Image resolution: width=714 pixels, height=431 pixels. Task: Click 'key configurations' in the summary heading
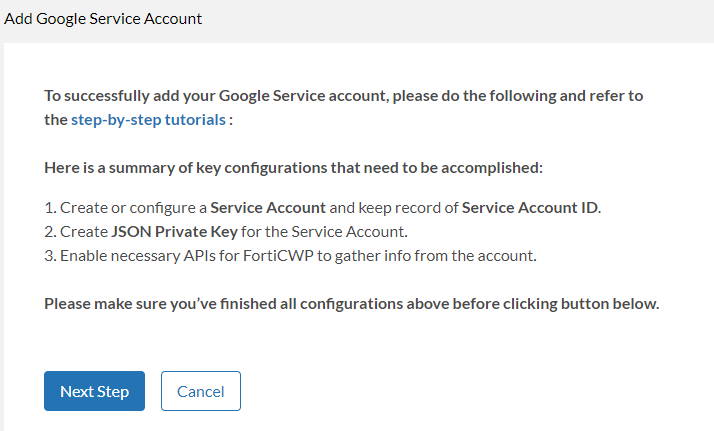[258, 168]
